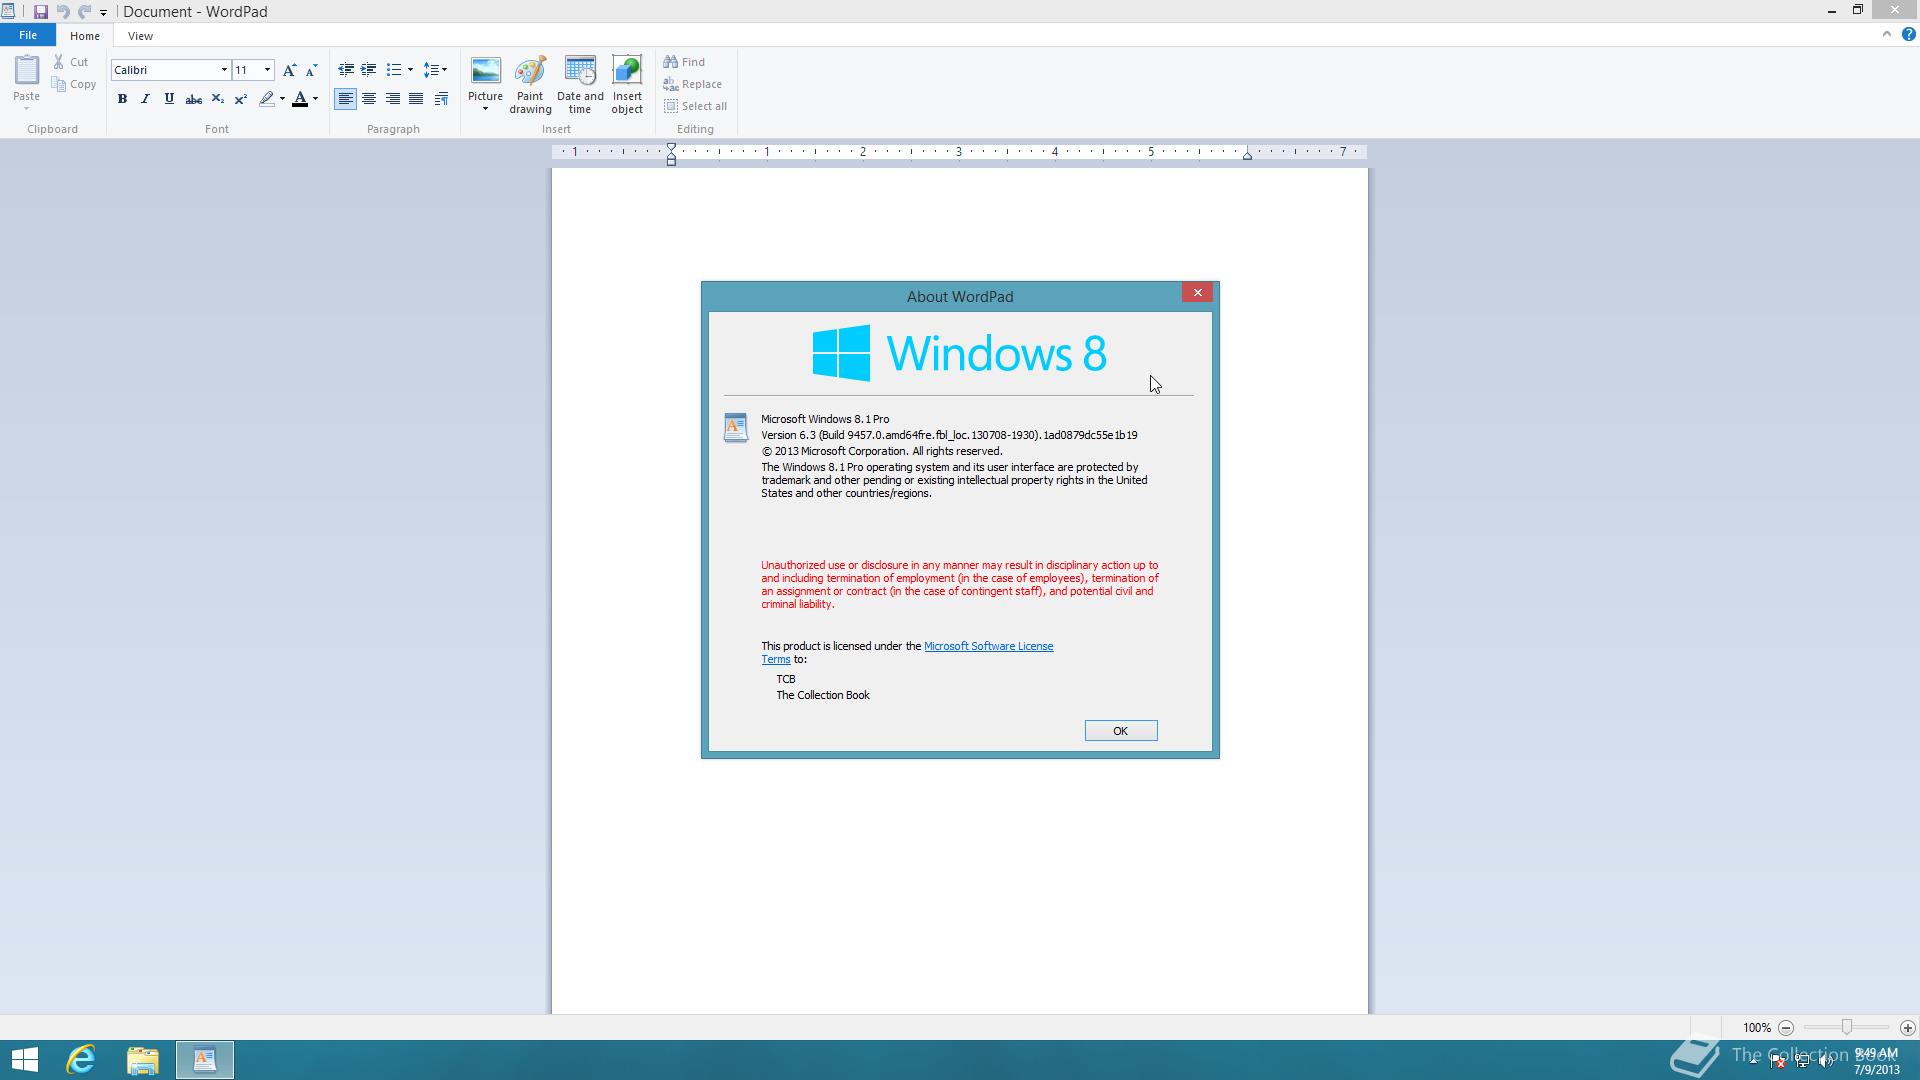The height and width of the screenshot is (1080, 1920).
Task: Click Save in Quick Access Toolbar
Action: [x=41, y=12]
